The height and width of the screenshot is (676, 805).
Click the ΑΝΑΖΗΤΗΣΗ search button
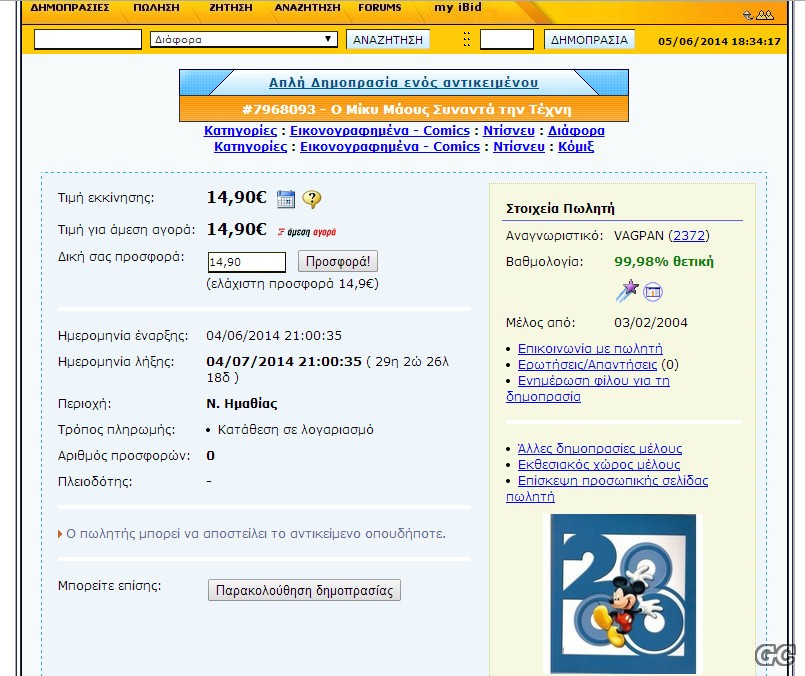[x=388, y=40]
